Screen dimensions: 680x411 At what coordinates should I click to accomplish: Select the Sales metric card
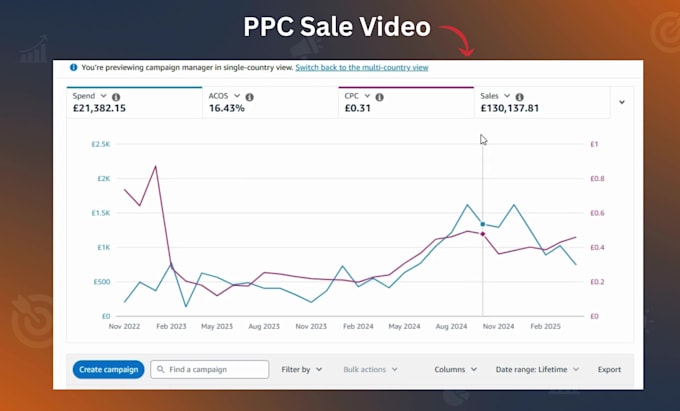pyautogui.click(x=542, y=102)
